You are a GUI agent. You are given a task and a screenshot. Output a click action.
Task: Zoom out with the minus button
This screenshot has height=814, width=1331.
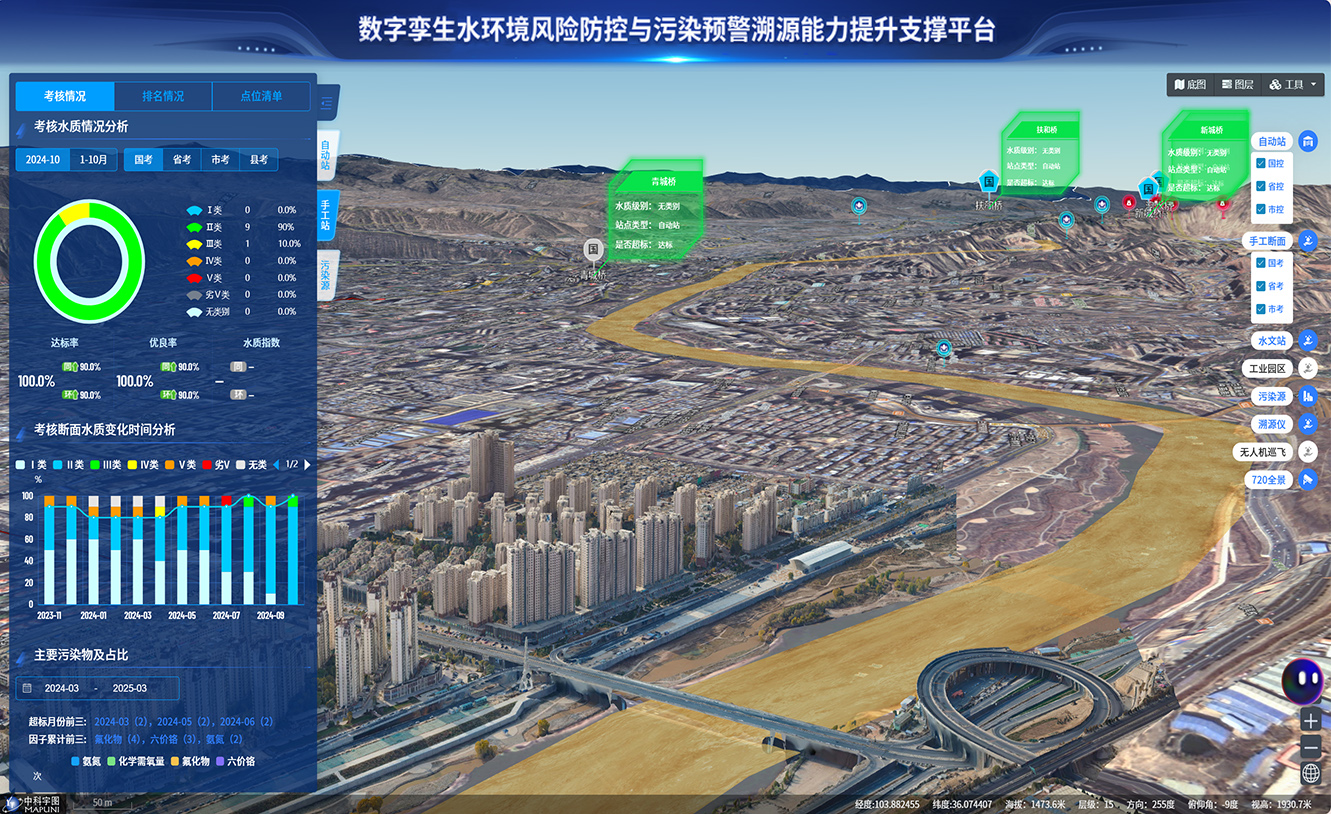click(1311, 747)
